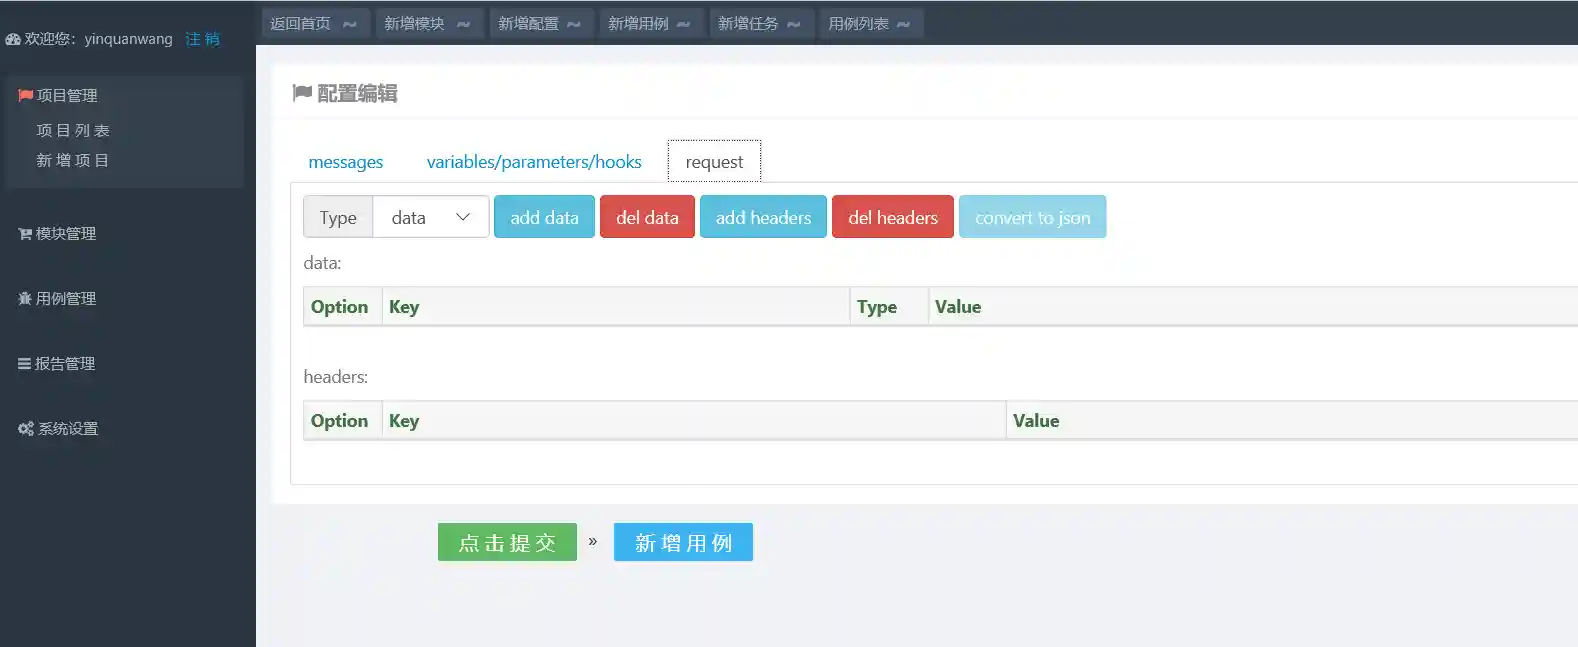Expand the 模块管理 sidebar section

click(66, 234)
